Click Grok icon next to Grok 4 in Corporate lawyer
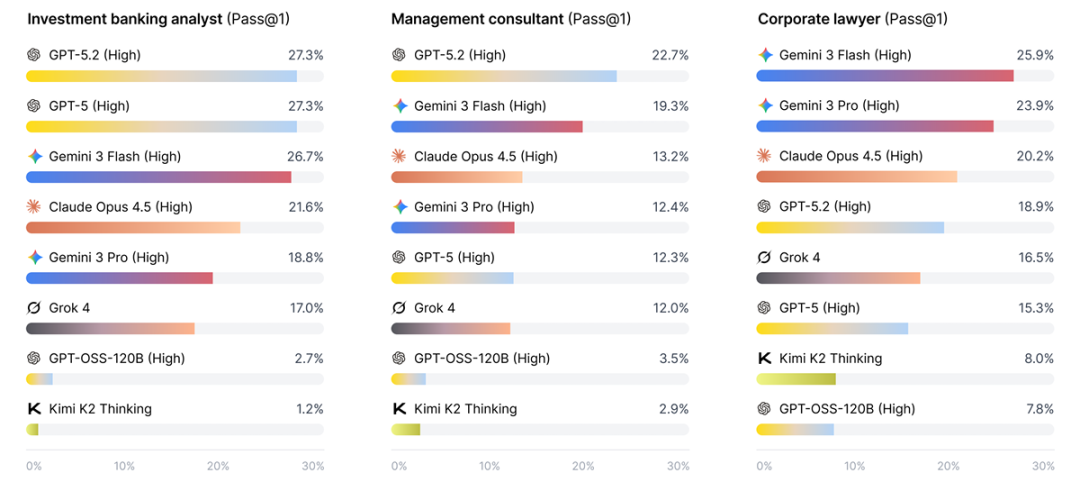Viewport: 1080px width, 482px height. click(765, 257)
